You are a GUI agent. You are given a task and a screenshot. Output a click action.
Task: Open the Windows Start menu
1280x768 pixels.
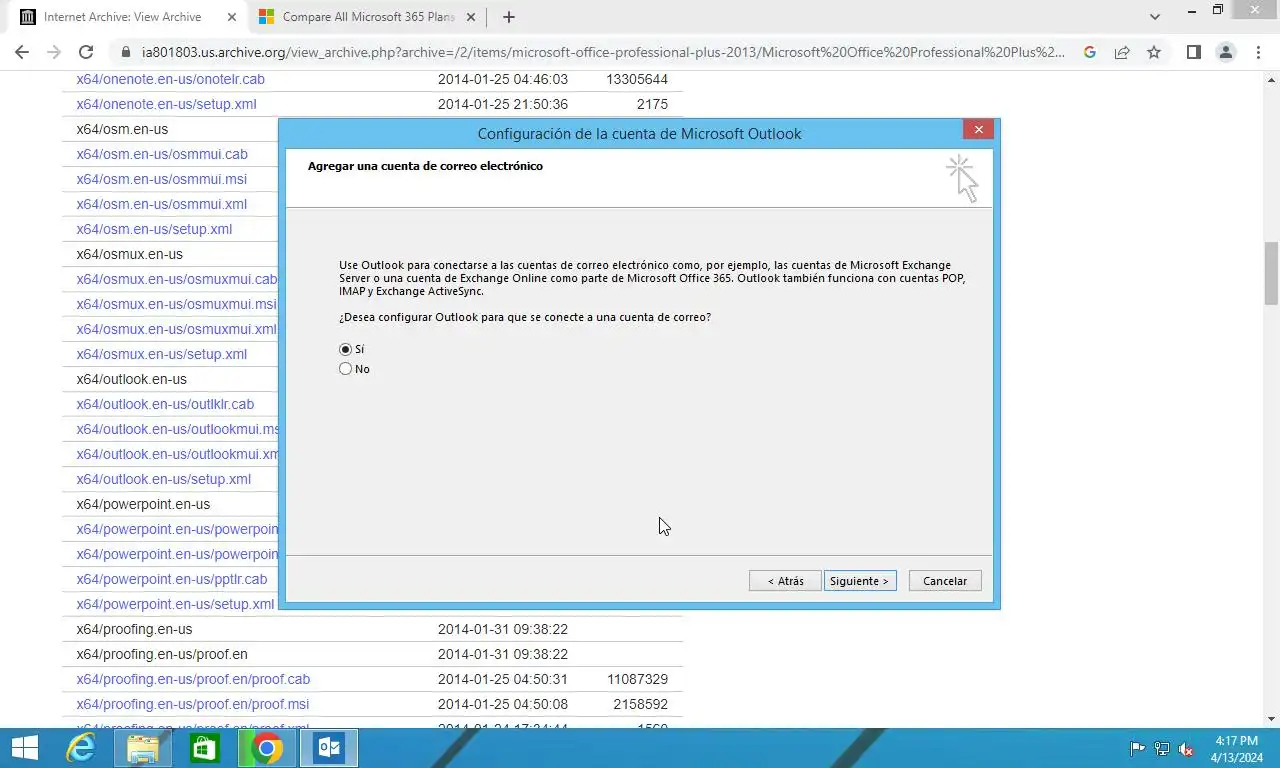click(25, 748)
